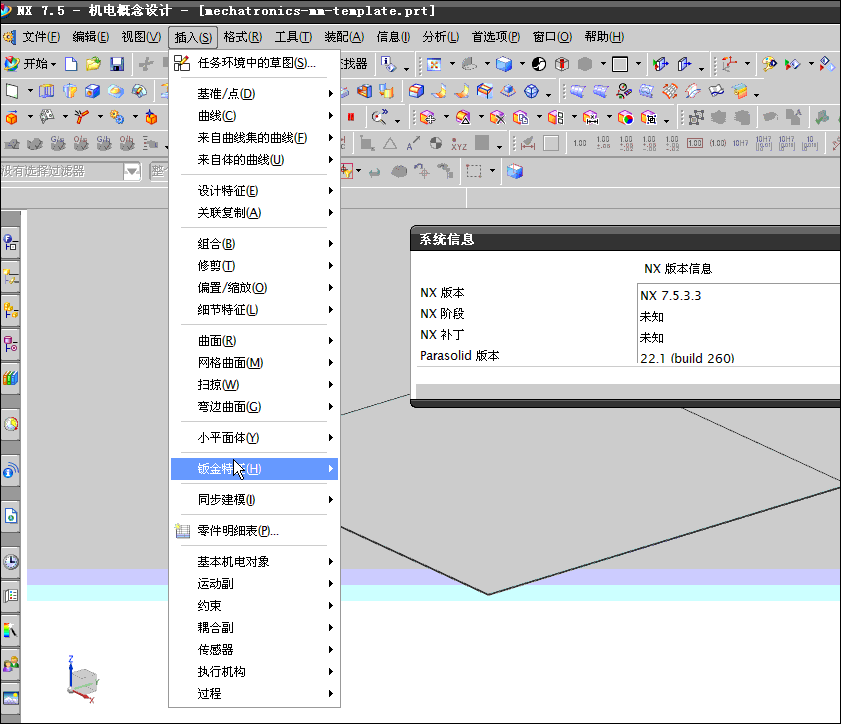Click the cube with plus sign icon
Image resolution: width=841 pixels, height=724 pixels.
[x=427, y=117]
